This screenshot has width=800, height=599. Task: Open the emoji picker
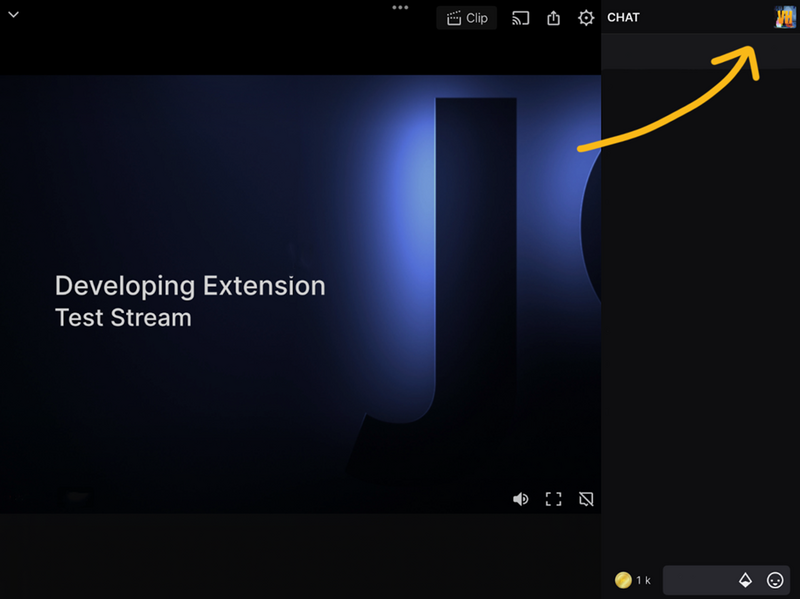pyautogui.click(x=775, y=580)
